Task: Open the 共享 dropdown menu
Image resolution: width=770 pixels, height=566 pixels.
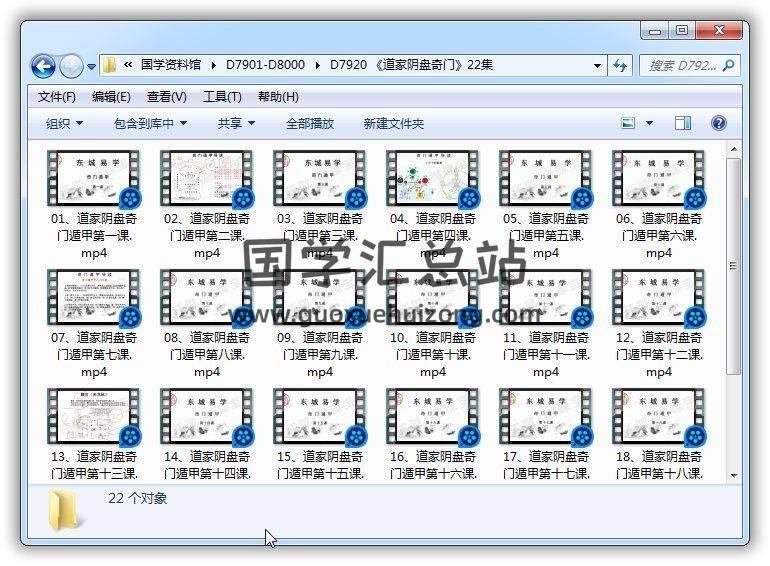Action: click(237, 124)
